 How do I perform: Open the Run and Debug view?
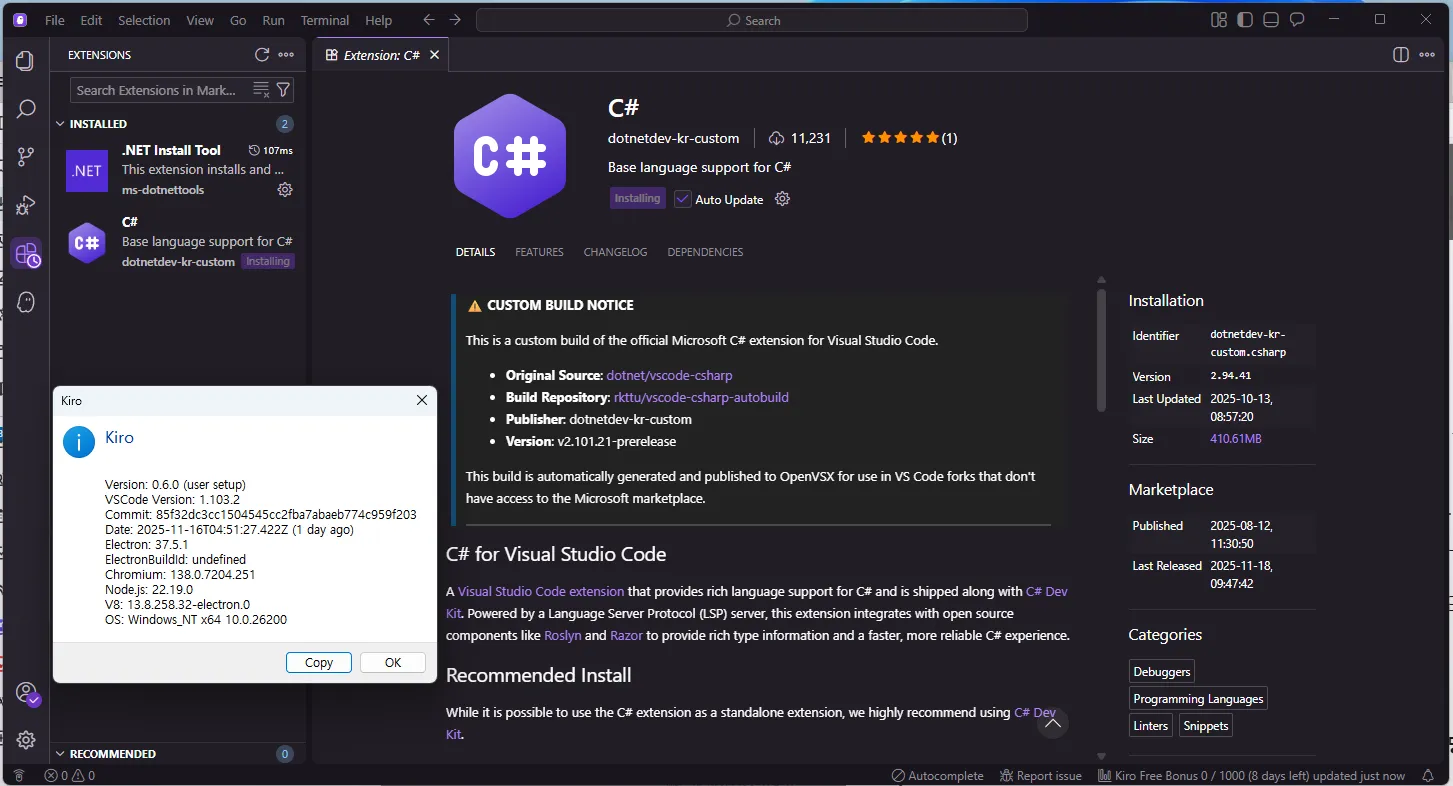26,205
